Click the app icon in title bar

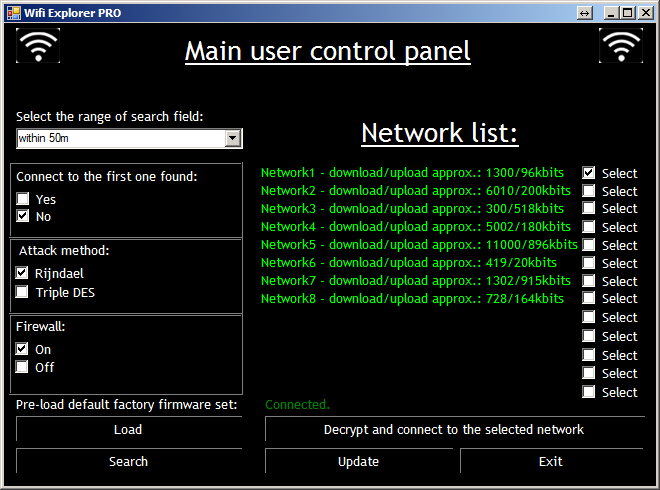(13, 13)
